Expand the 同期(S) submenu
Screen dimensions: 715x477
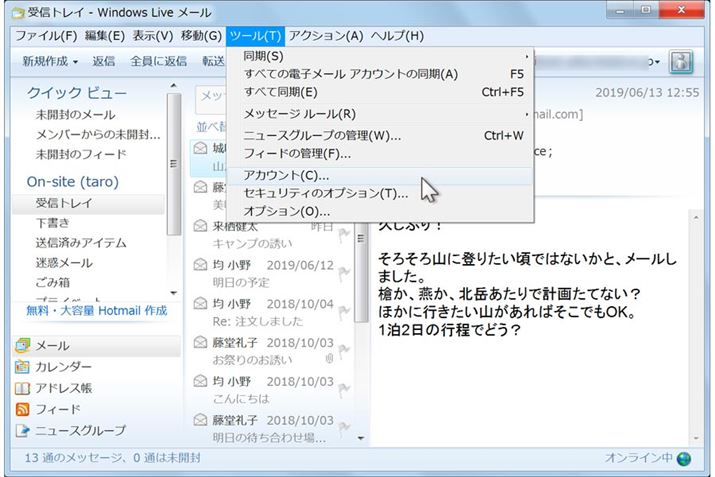[x=527, y=57]
